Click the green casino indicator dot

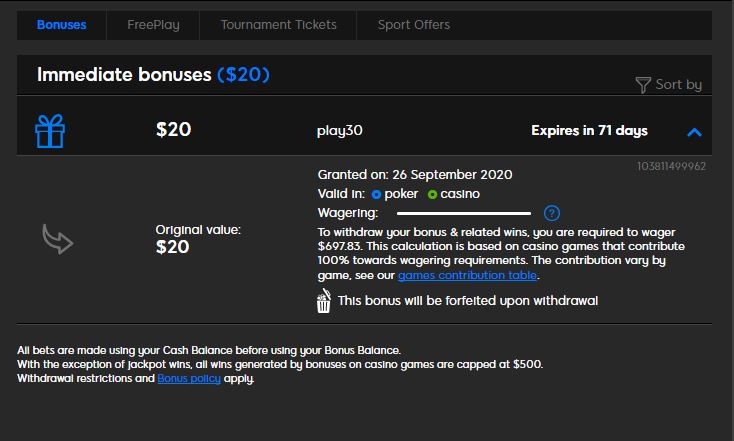[x=432, y=194]
